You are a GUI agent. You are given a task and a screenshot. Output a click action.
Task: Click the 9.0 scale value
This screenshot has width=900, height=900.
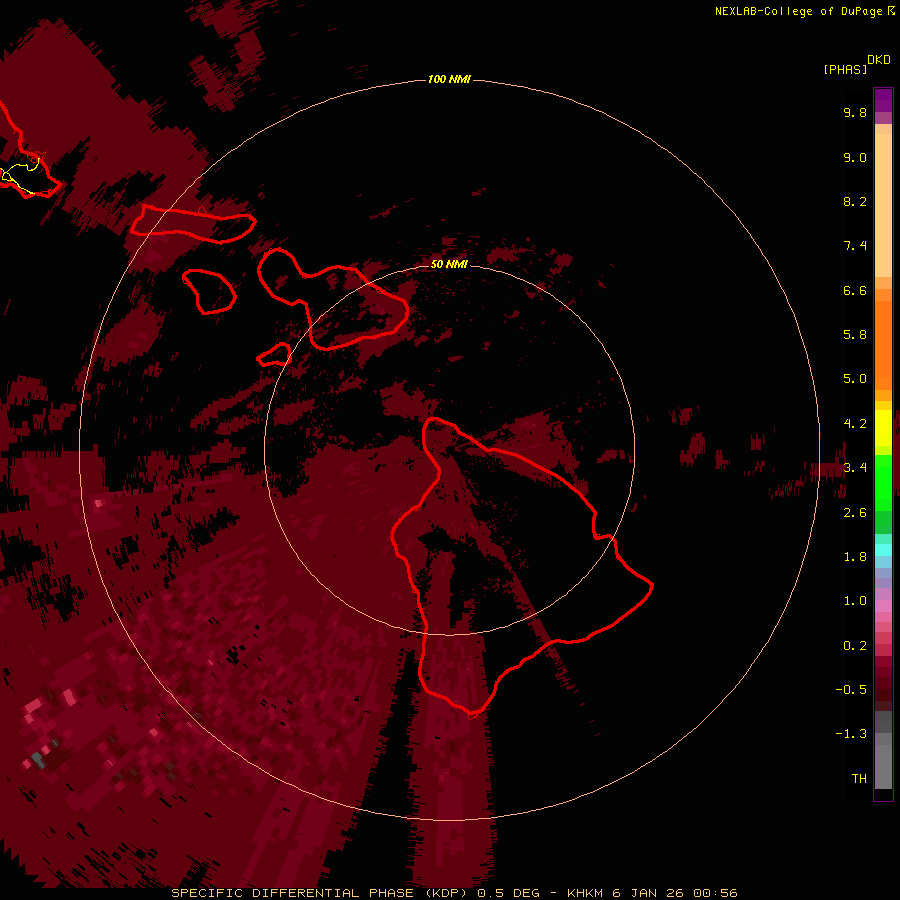pos(855,157)
